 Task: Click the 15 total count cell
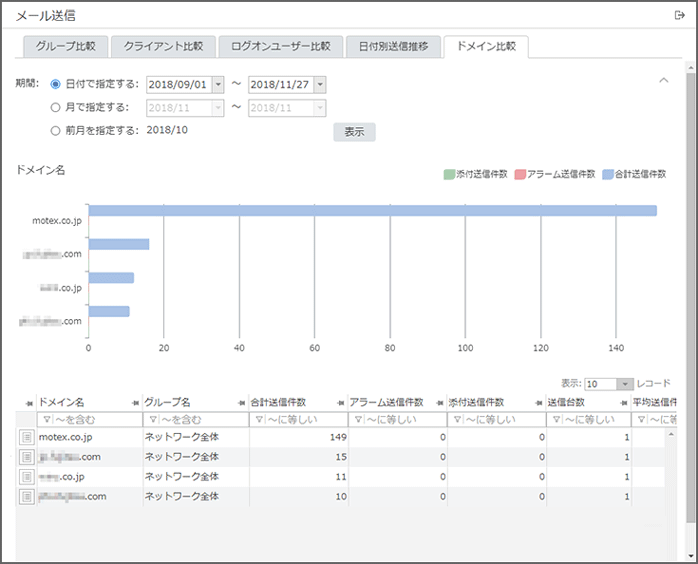coord(299,457)
